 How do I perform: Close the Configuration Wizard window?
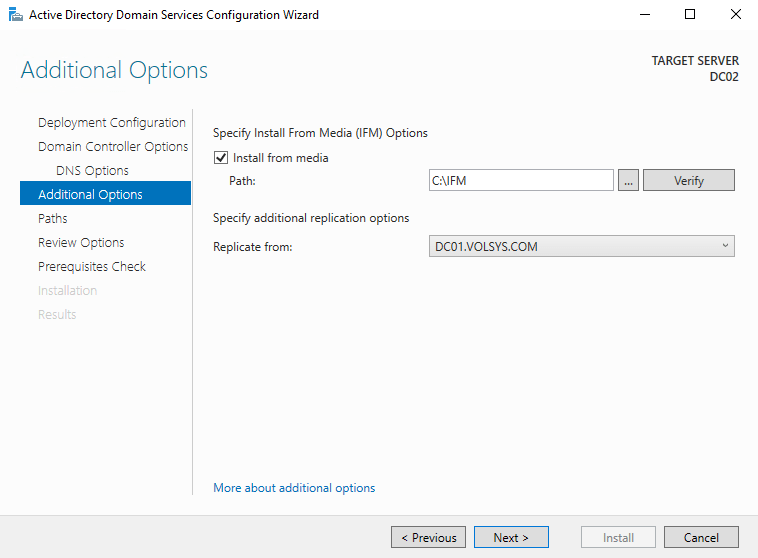point(735,15)
